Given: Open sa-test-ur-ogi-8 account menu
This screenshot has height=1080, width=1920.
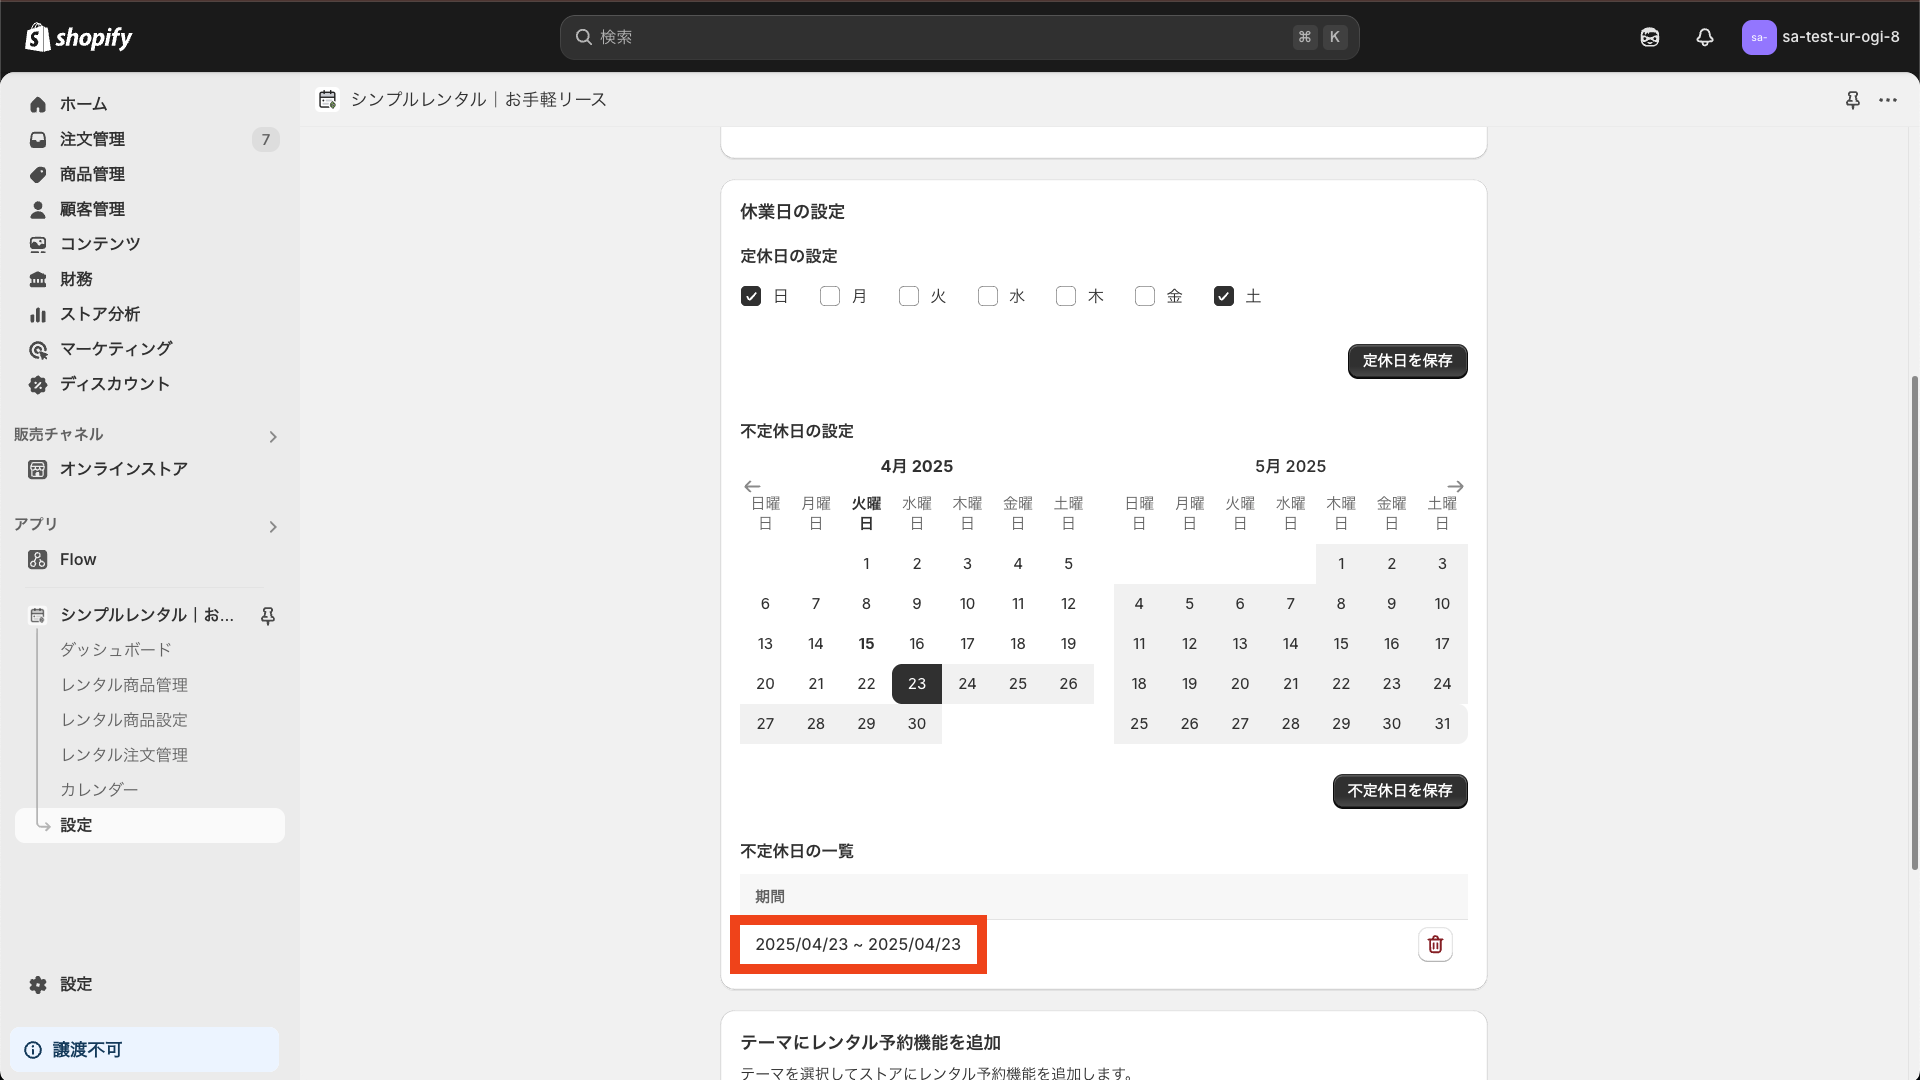Looking at the screenshot, I should (1821, 37).
